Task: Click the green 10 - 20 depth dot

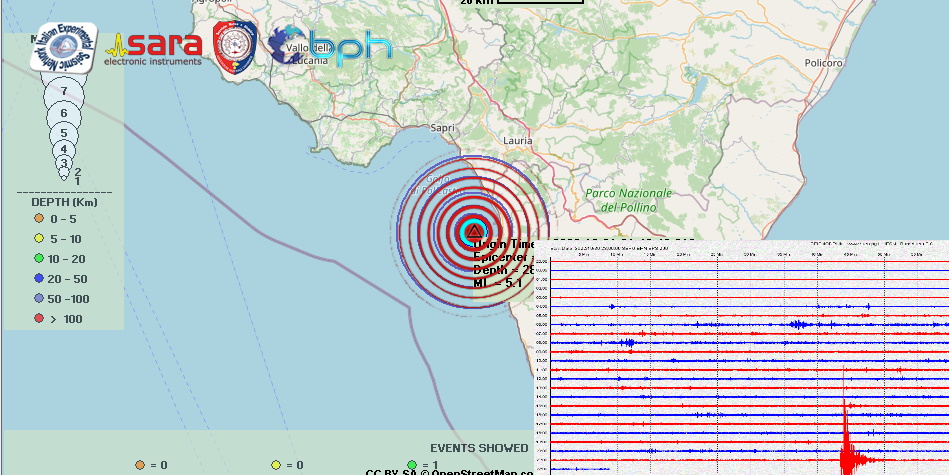Action: click(38, 259)
